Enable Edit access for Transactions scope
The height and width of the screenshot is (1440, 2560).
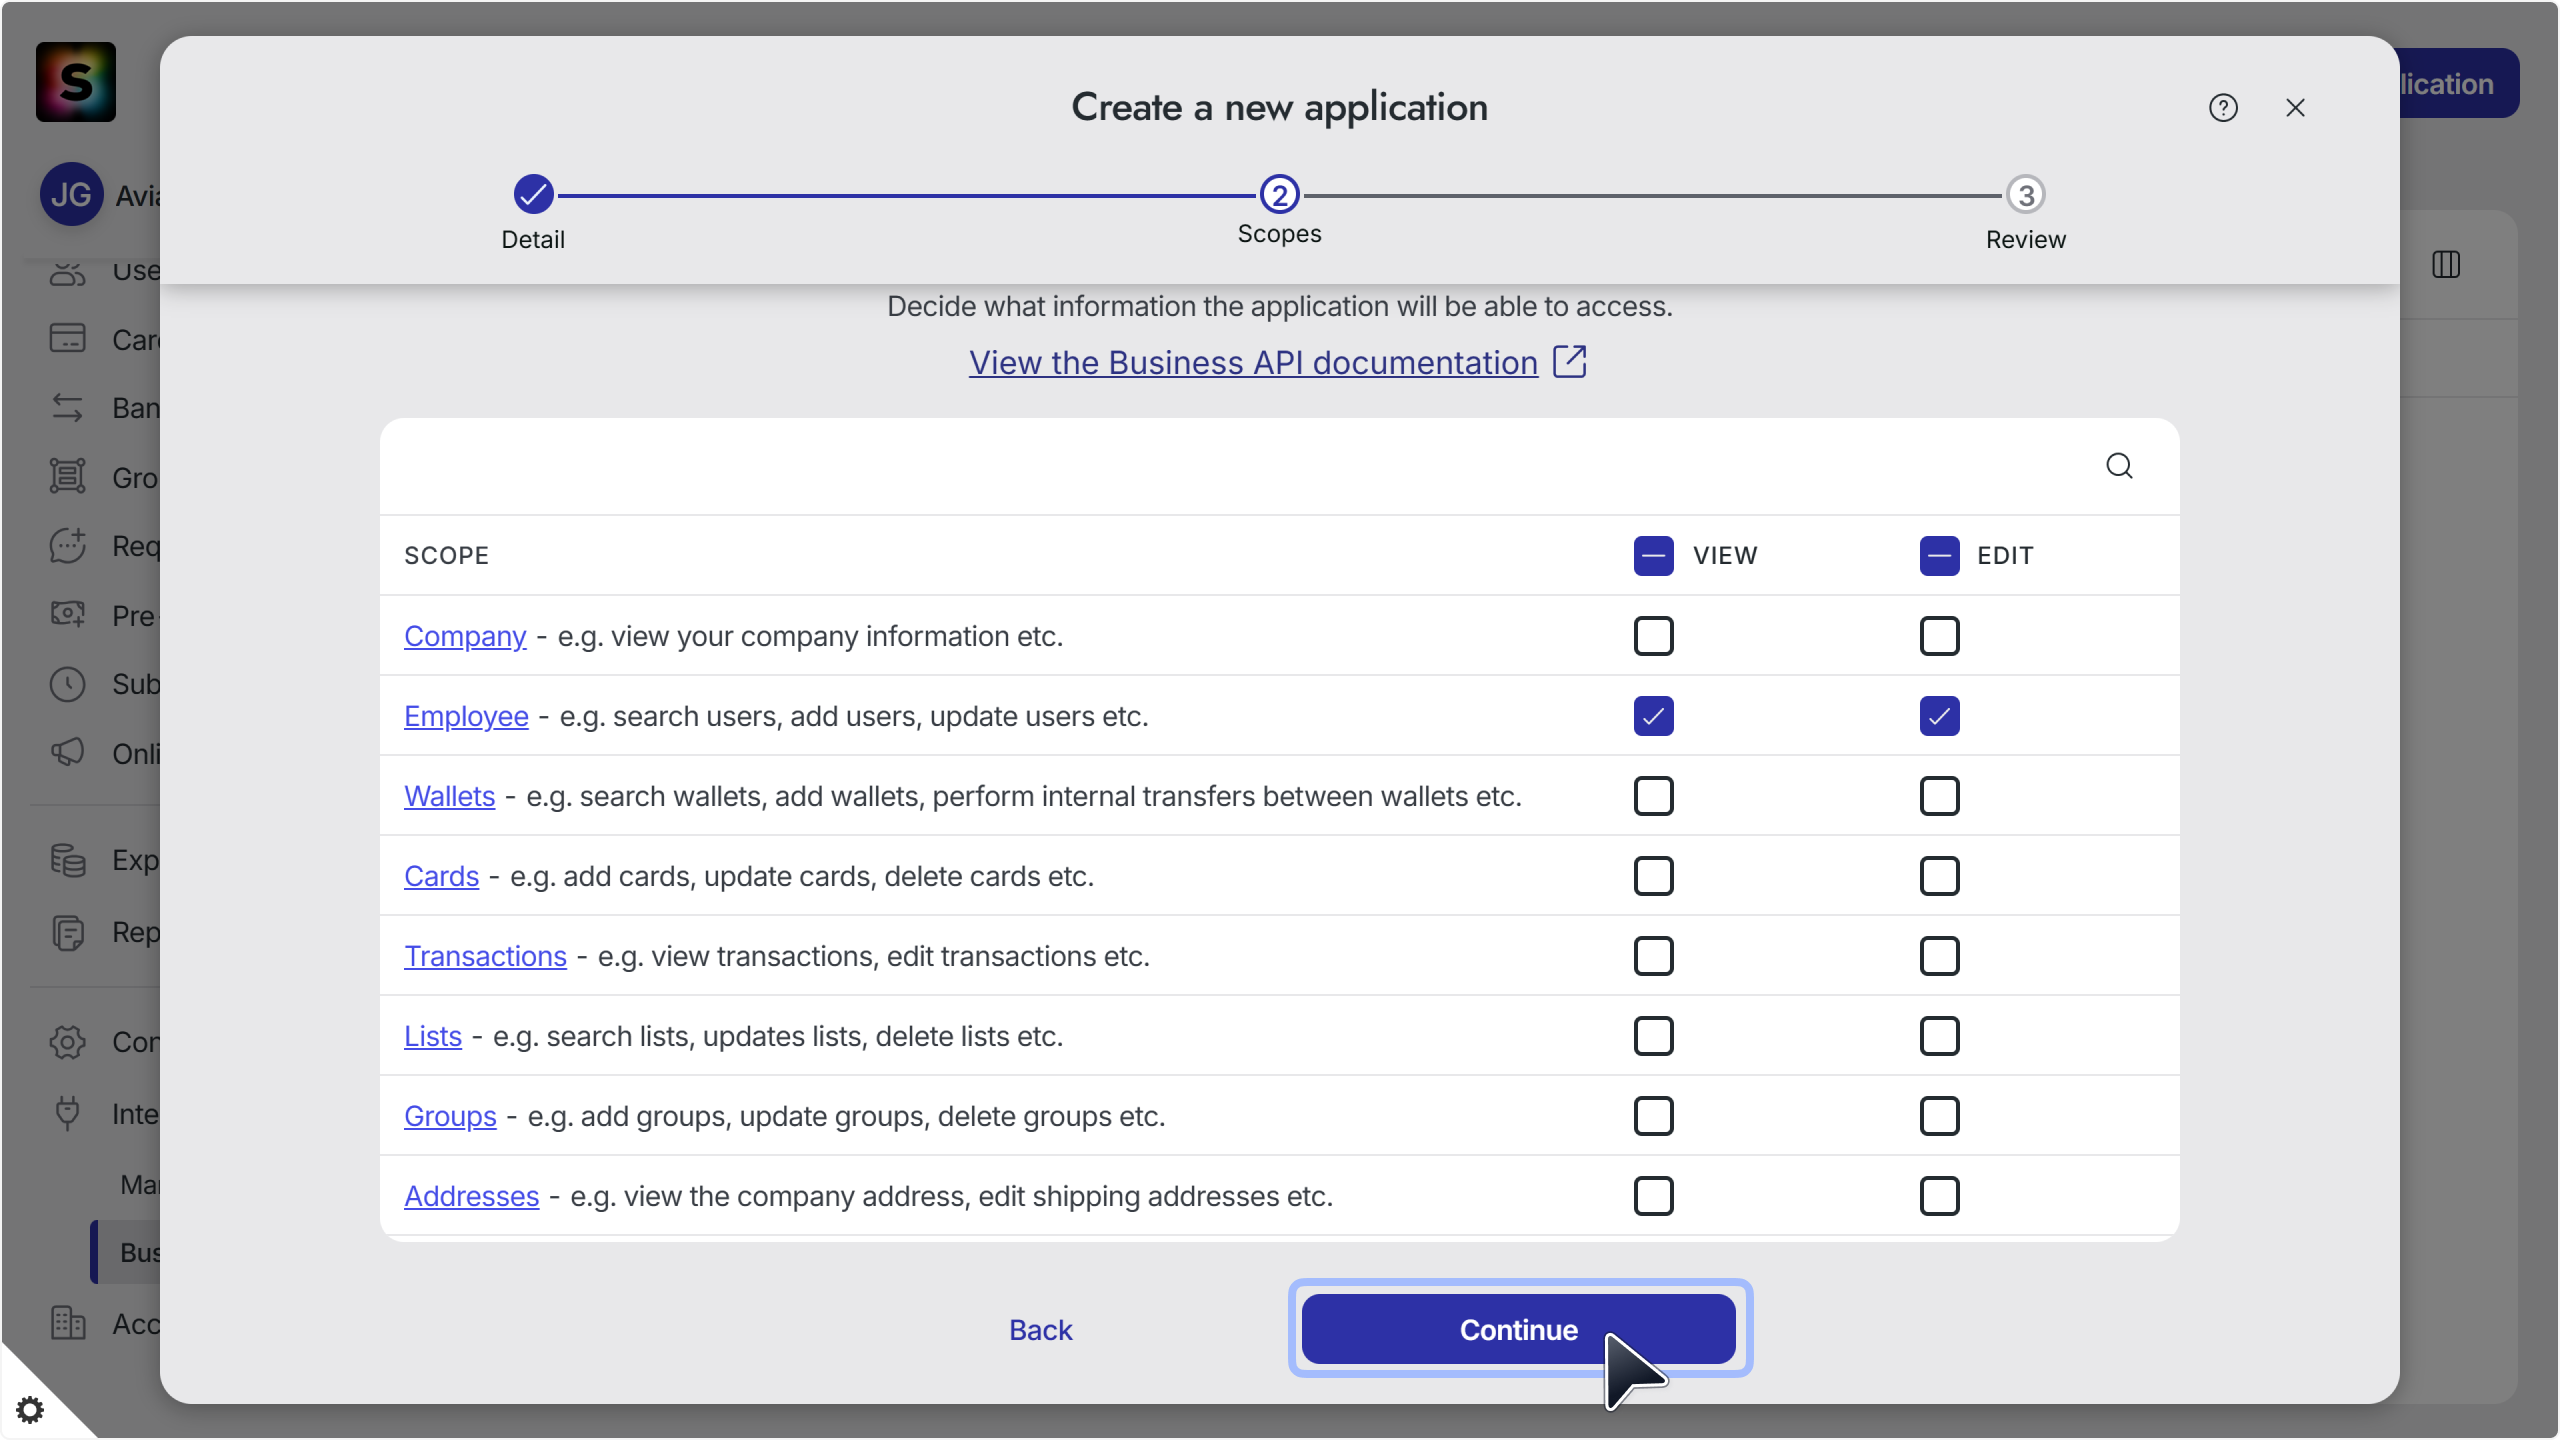[1939, 956]
